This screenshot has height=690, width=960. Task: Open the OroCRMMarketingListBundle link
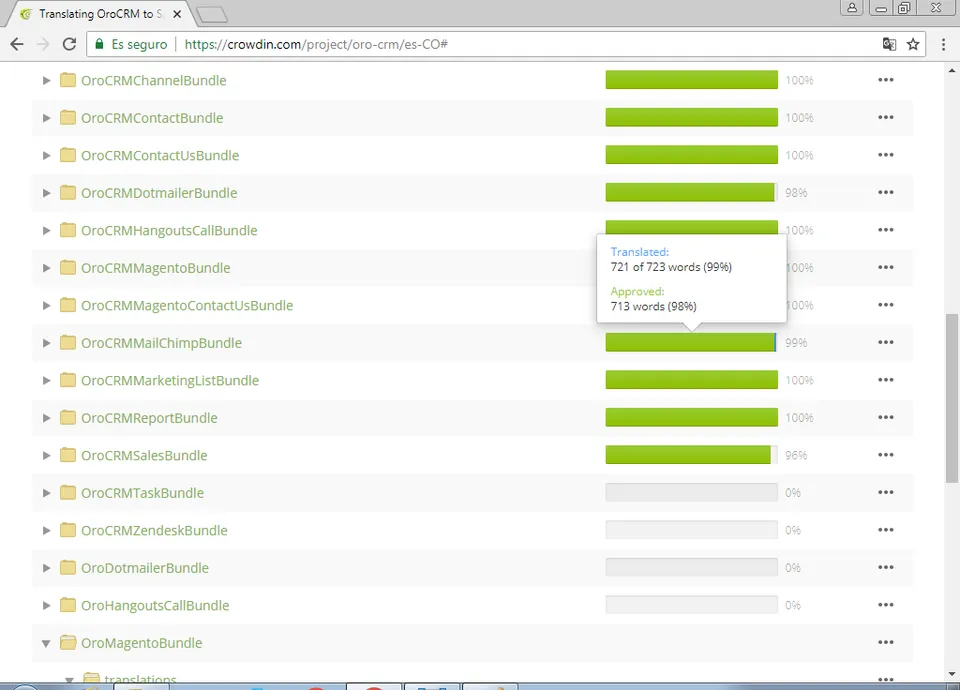170,380
